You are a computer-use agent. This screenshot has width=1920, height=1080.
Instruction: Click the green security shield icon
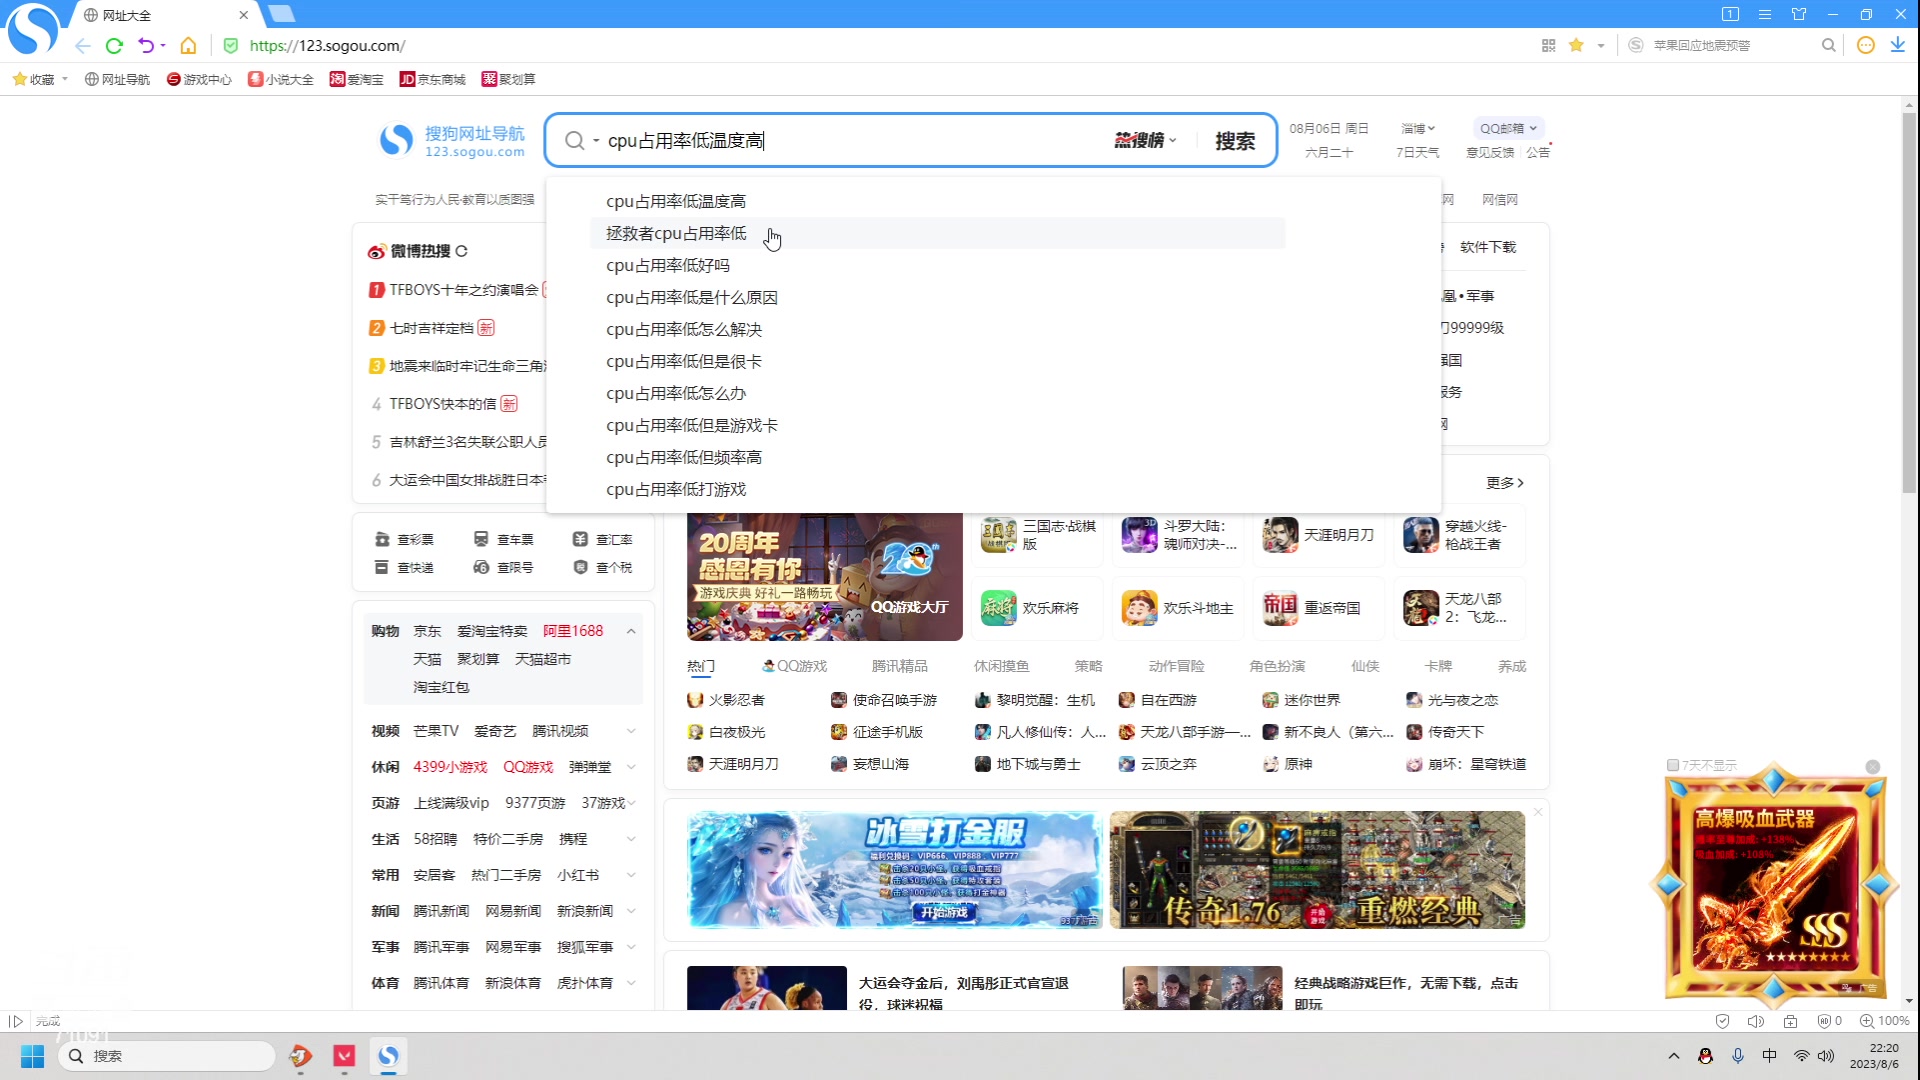click(x=231, y=46)
